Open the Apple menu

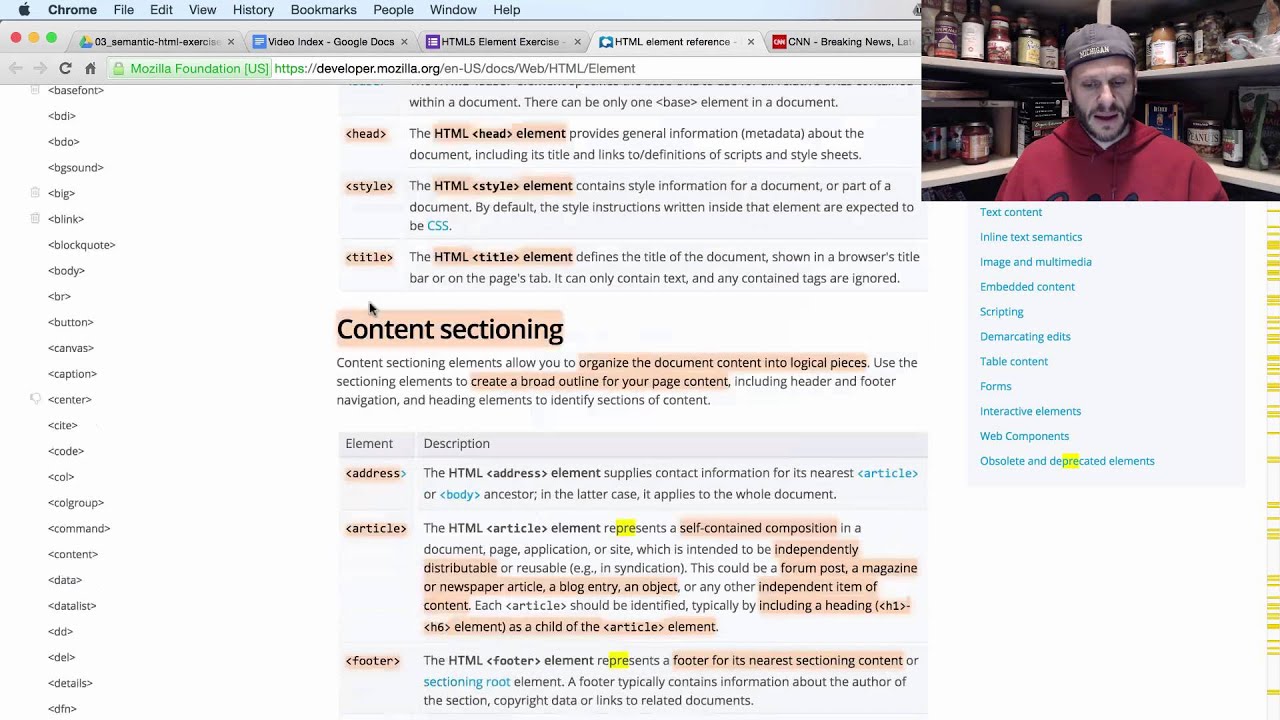24,10
